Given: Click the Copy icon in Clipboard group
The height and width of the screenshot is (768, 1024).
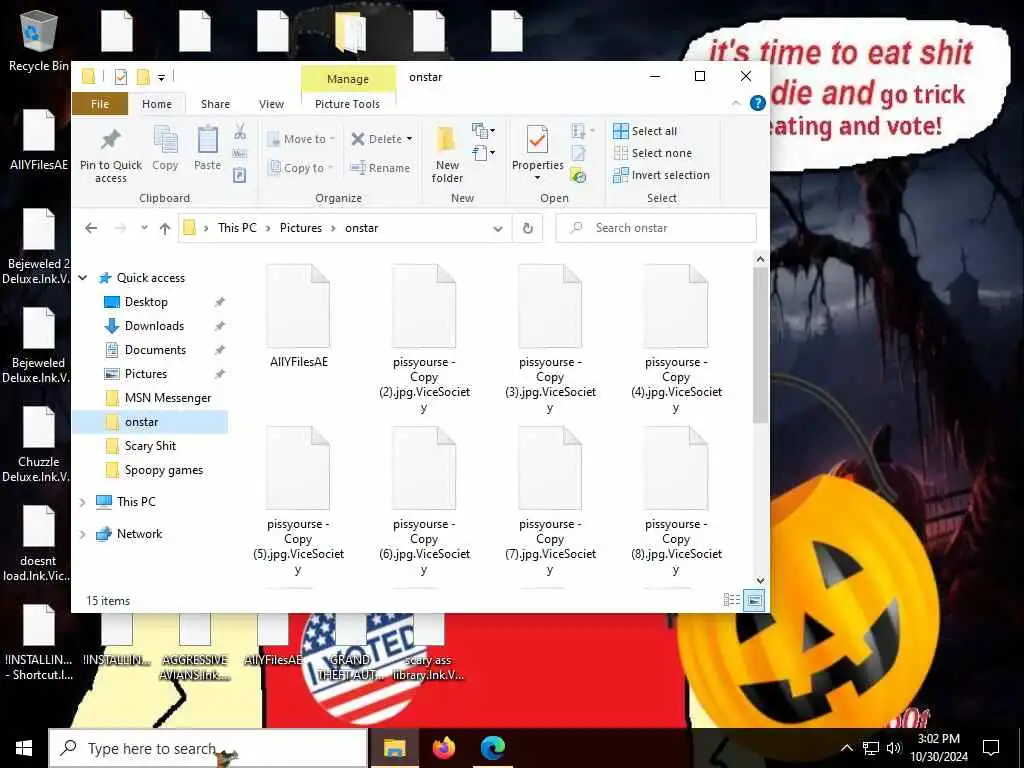Looking at the screenshot, I should (165, 139).
